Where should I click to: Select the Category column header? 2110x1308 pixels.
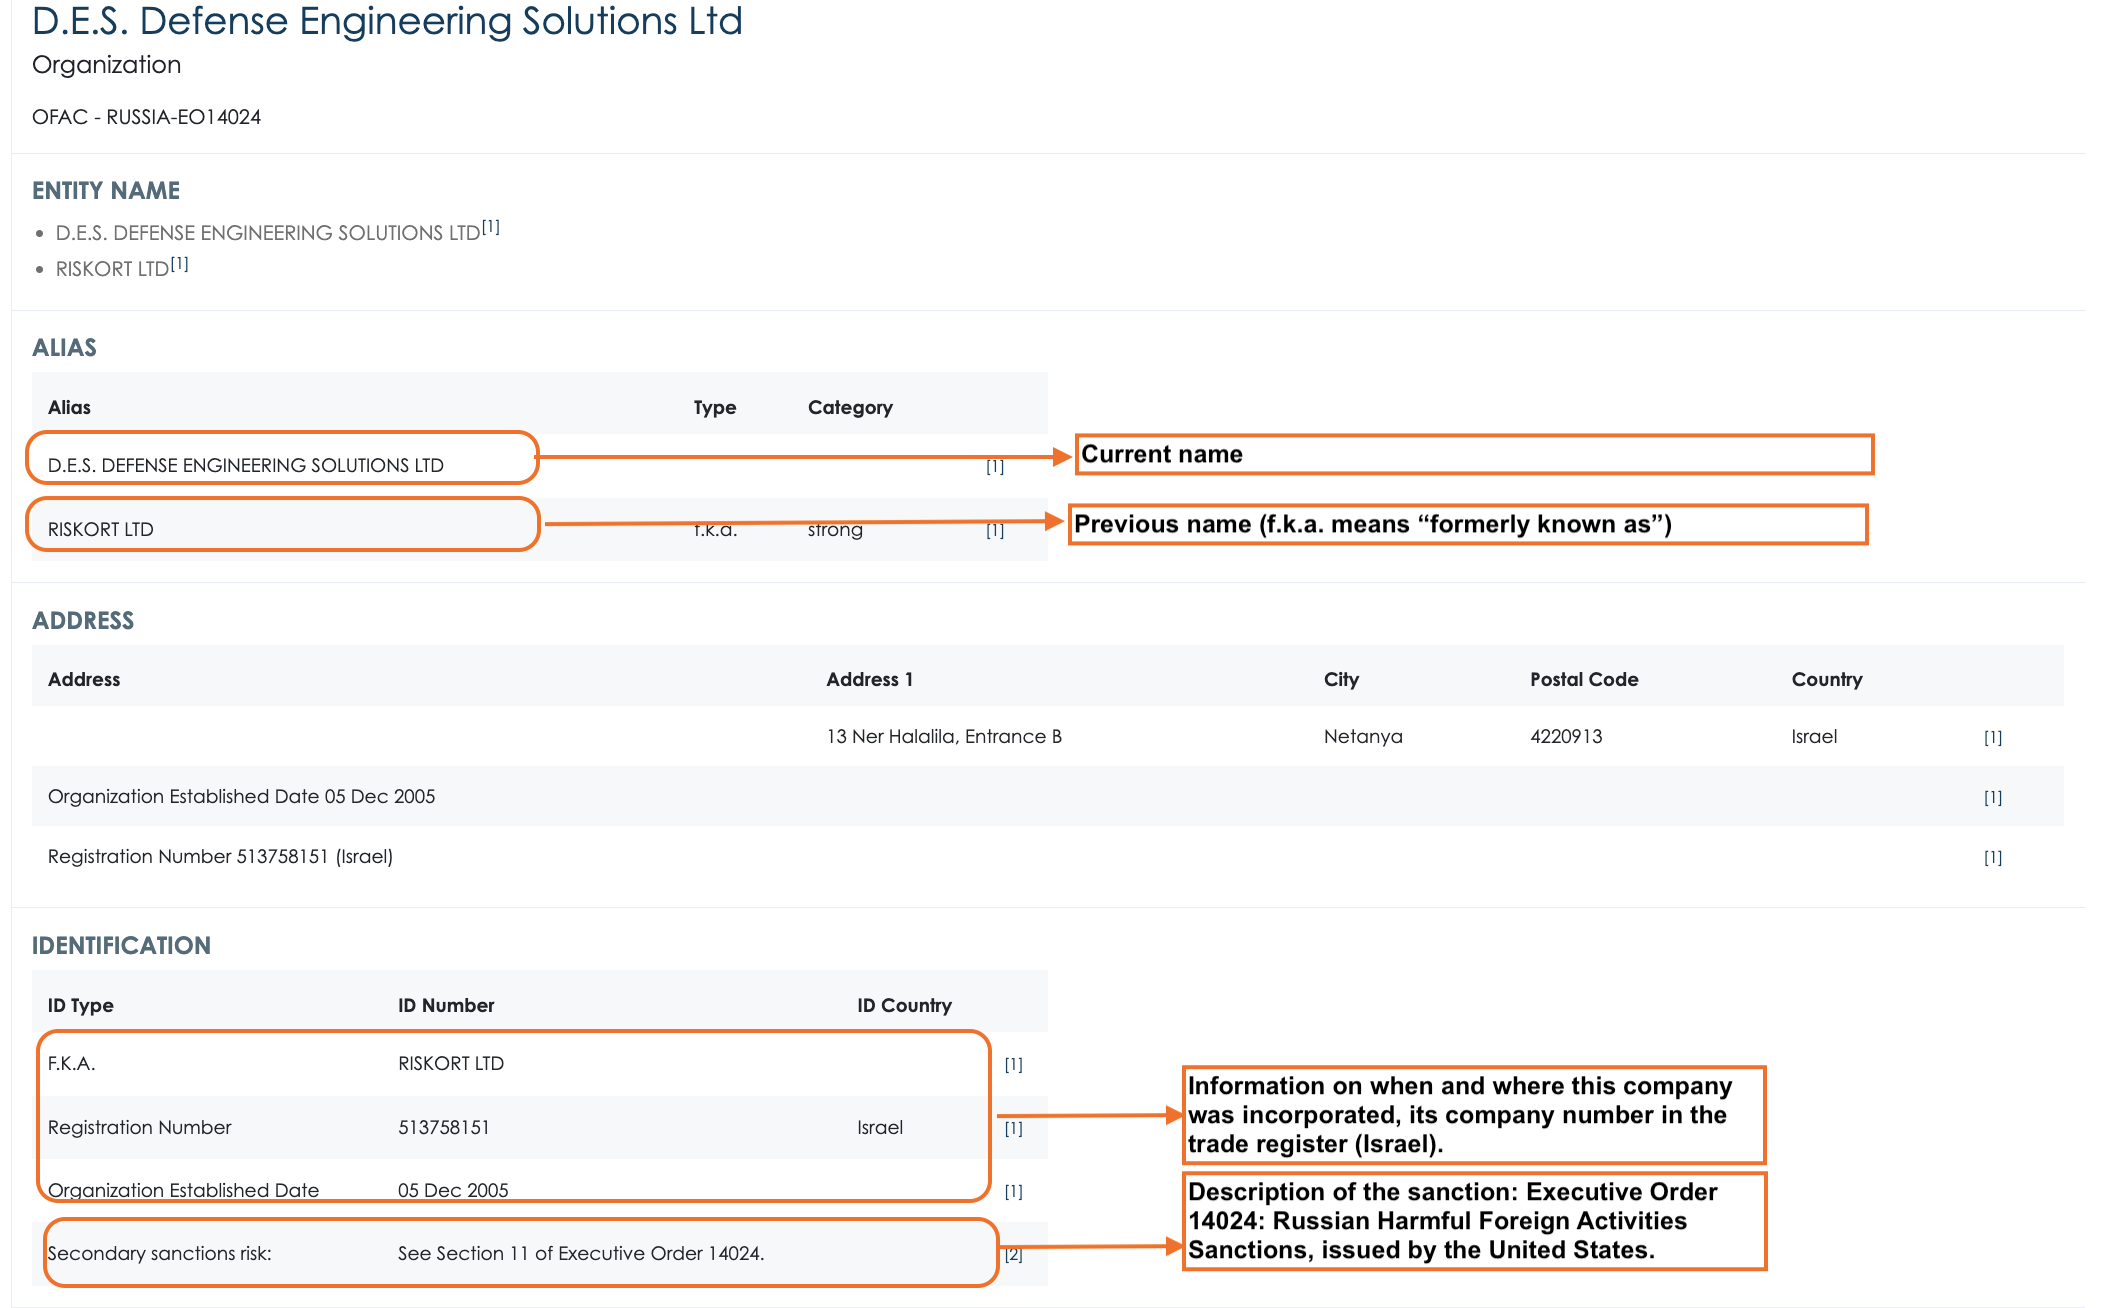(x=850, y=407)
